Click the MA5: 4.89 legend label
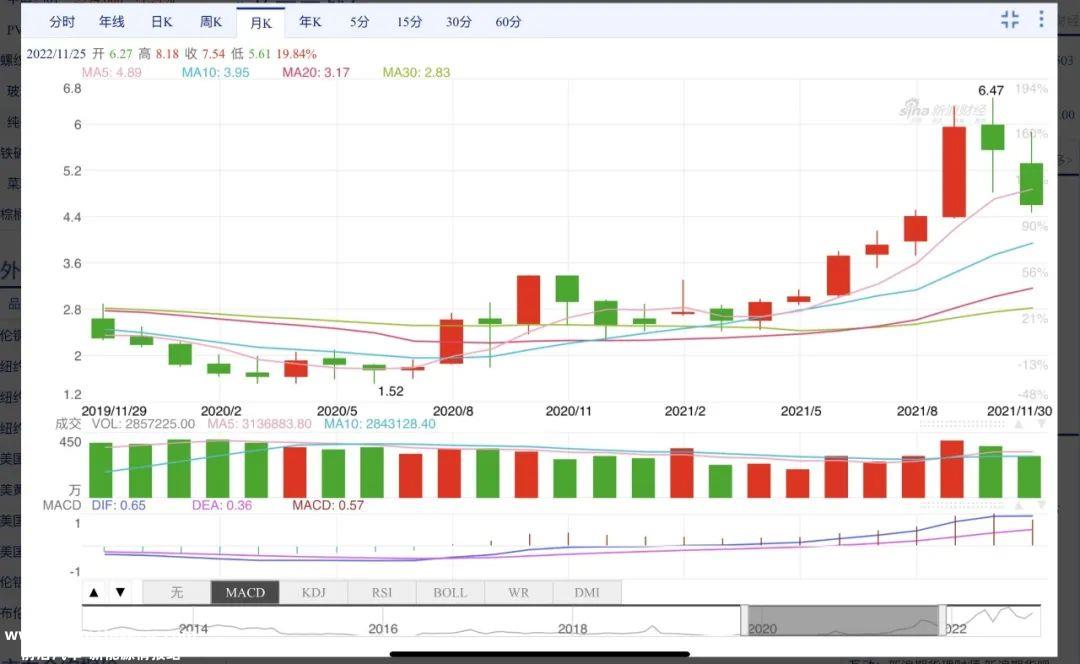This screenshot has height=664, width=1080. point(112,72)
